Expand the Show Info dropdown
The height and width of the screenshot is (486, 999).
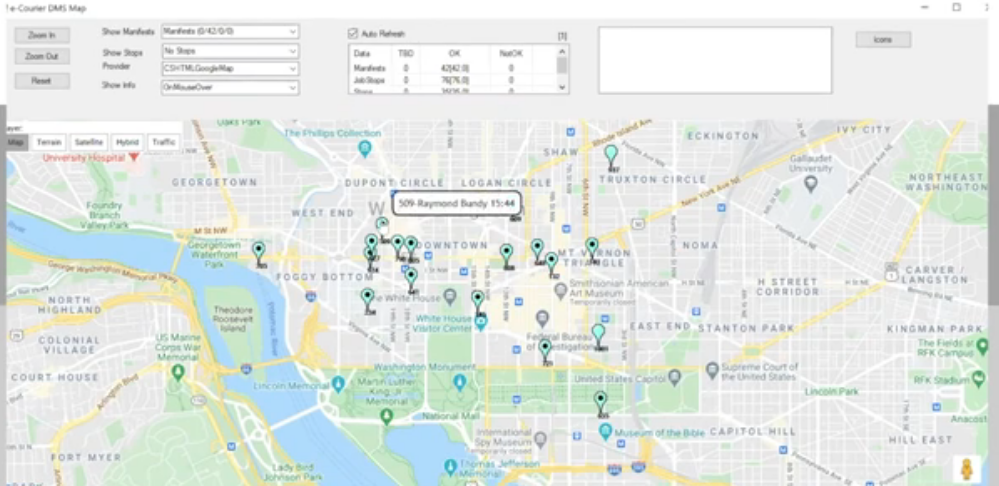pyautogui.click(x=230, y=87)
